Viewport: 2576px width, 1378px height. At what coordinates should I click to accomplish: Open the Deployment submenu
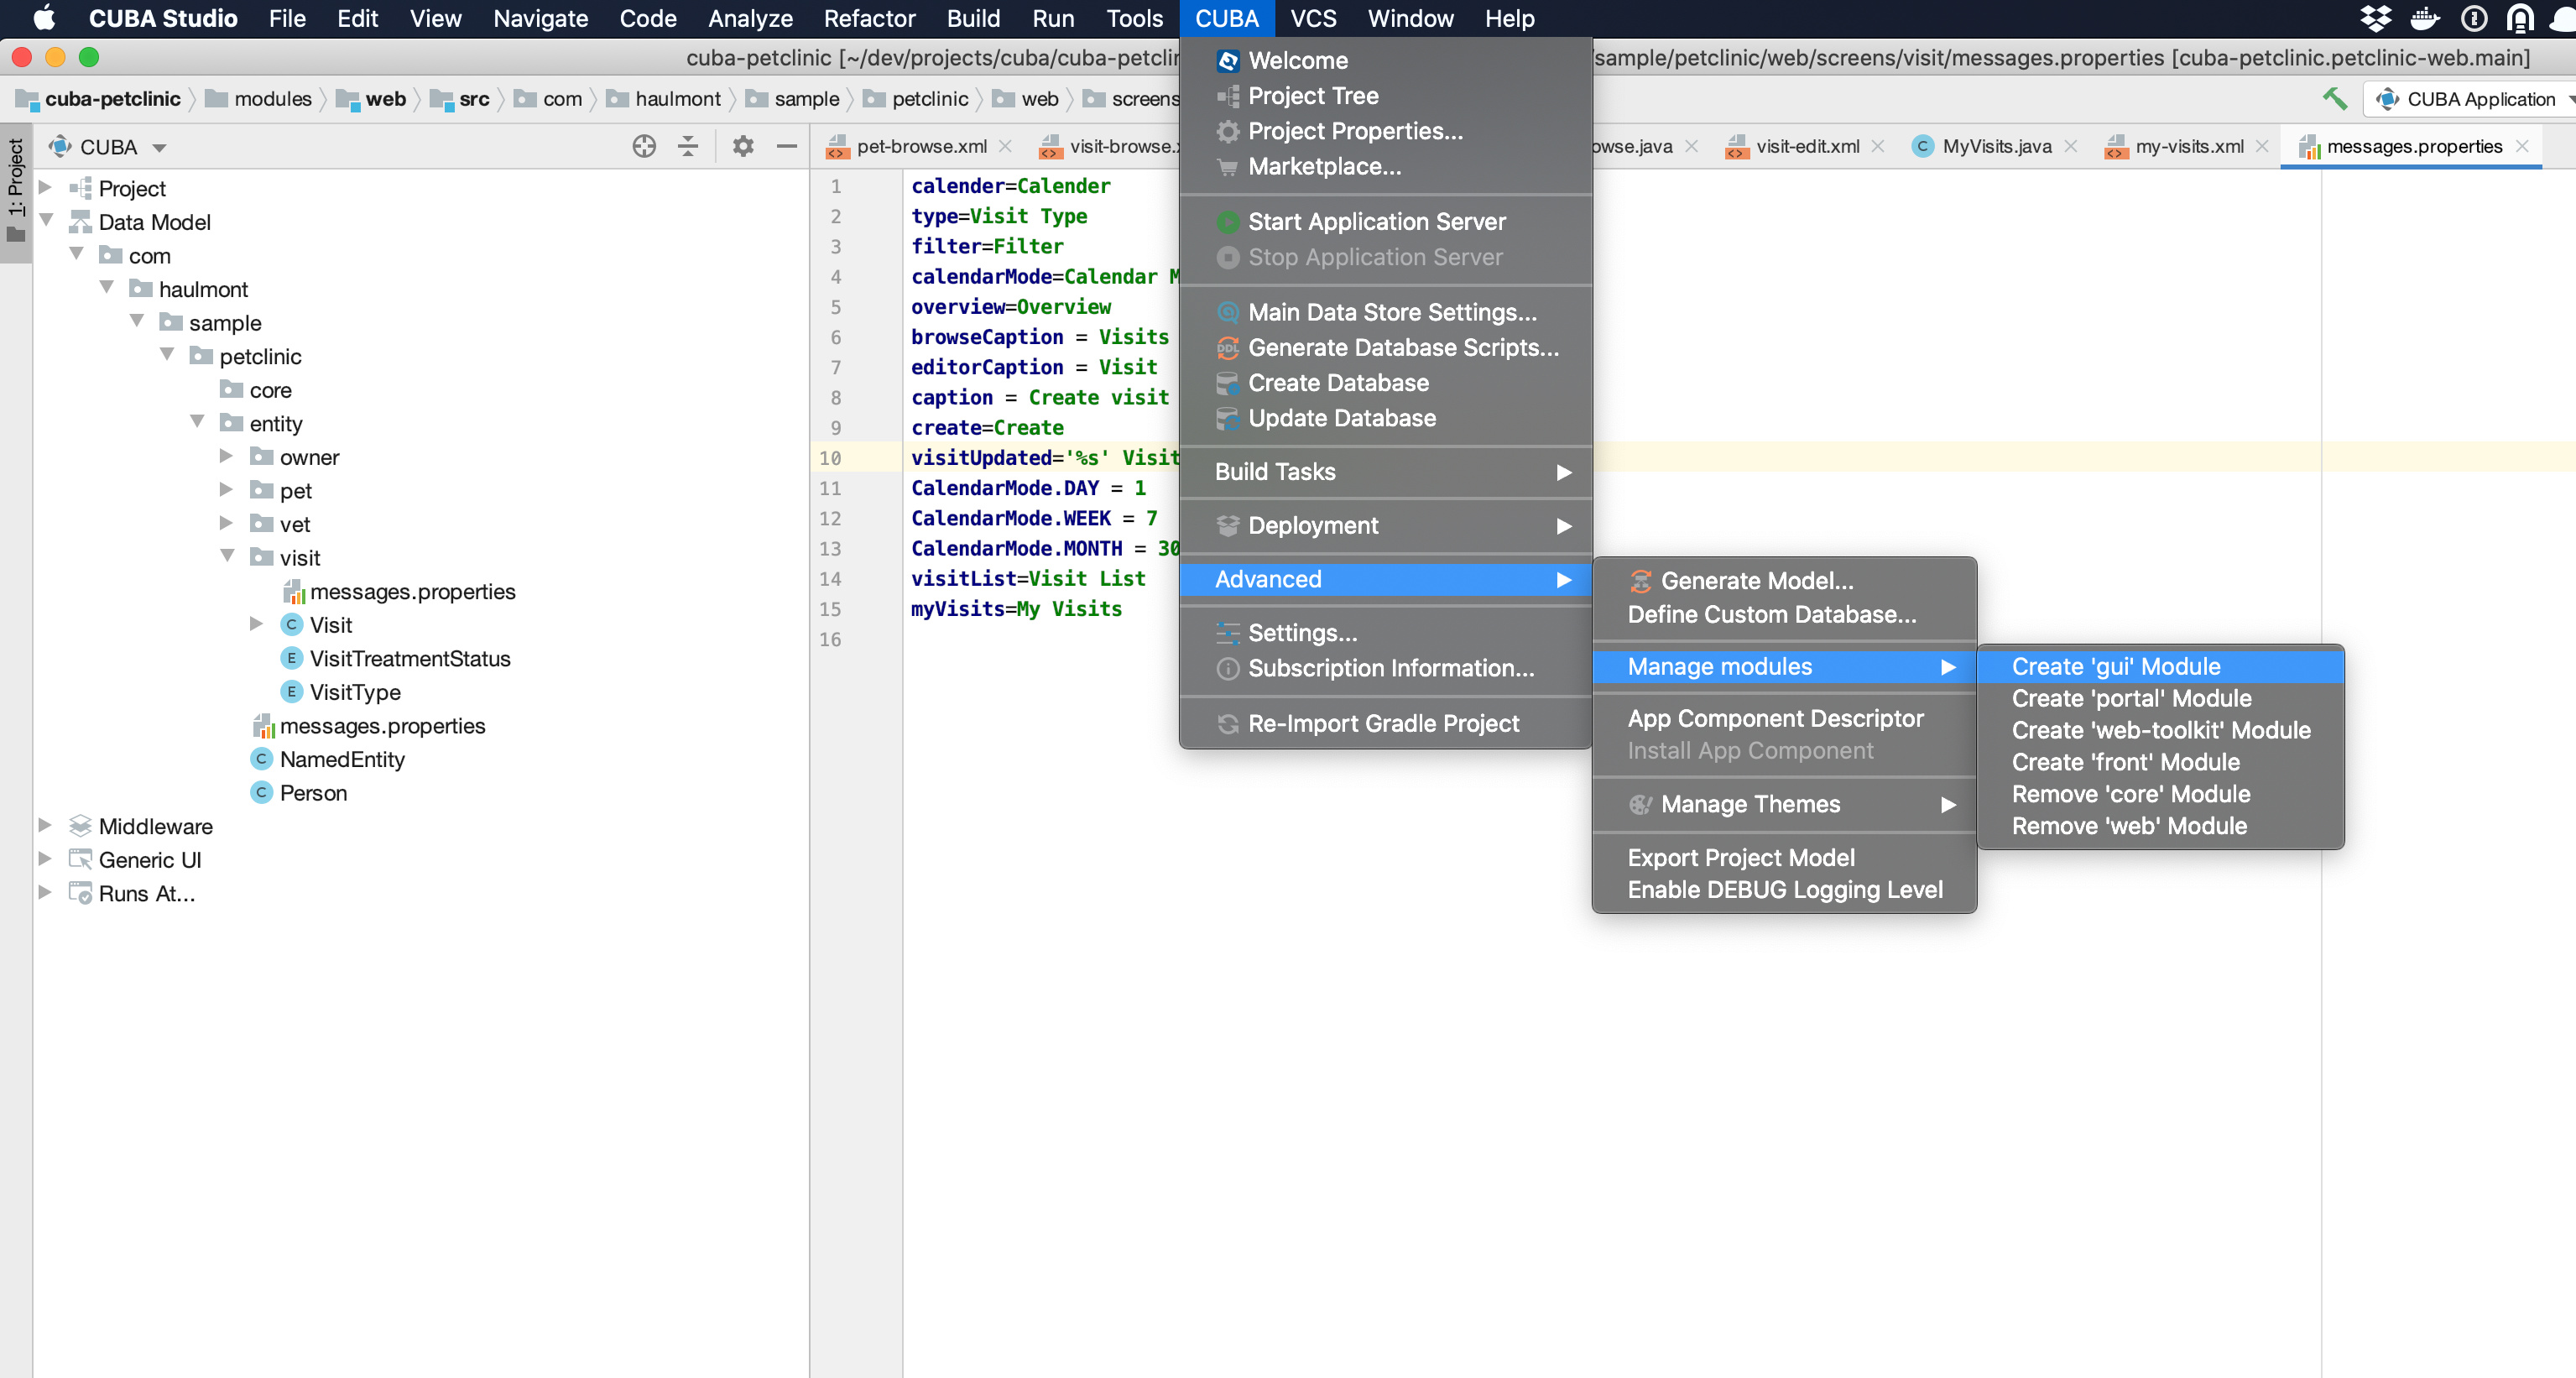(x=1386, y=526)
